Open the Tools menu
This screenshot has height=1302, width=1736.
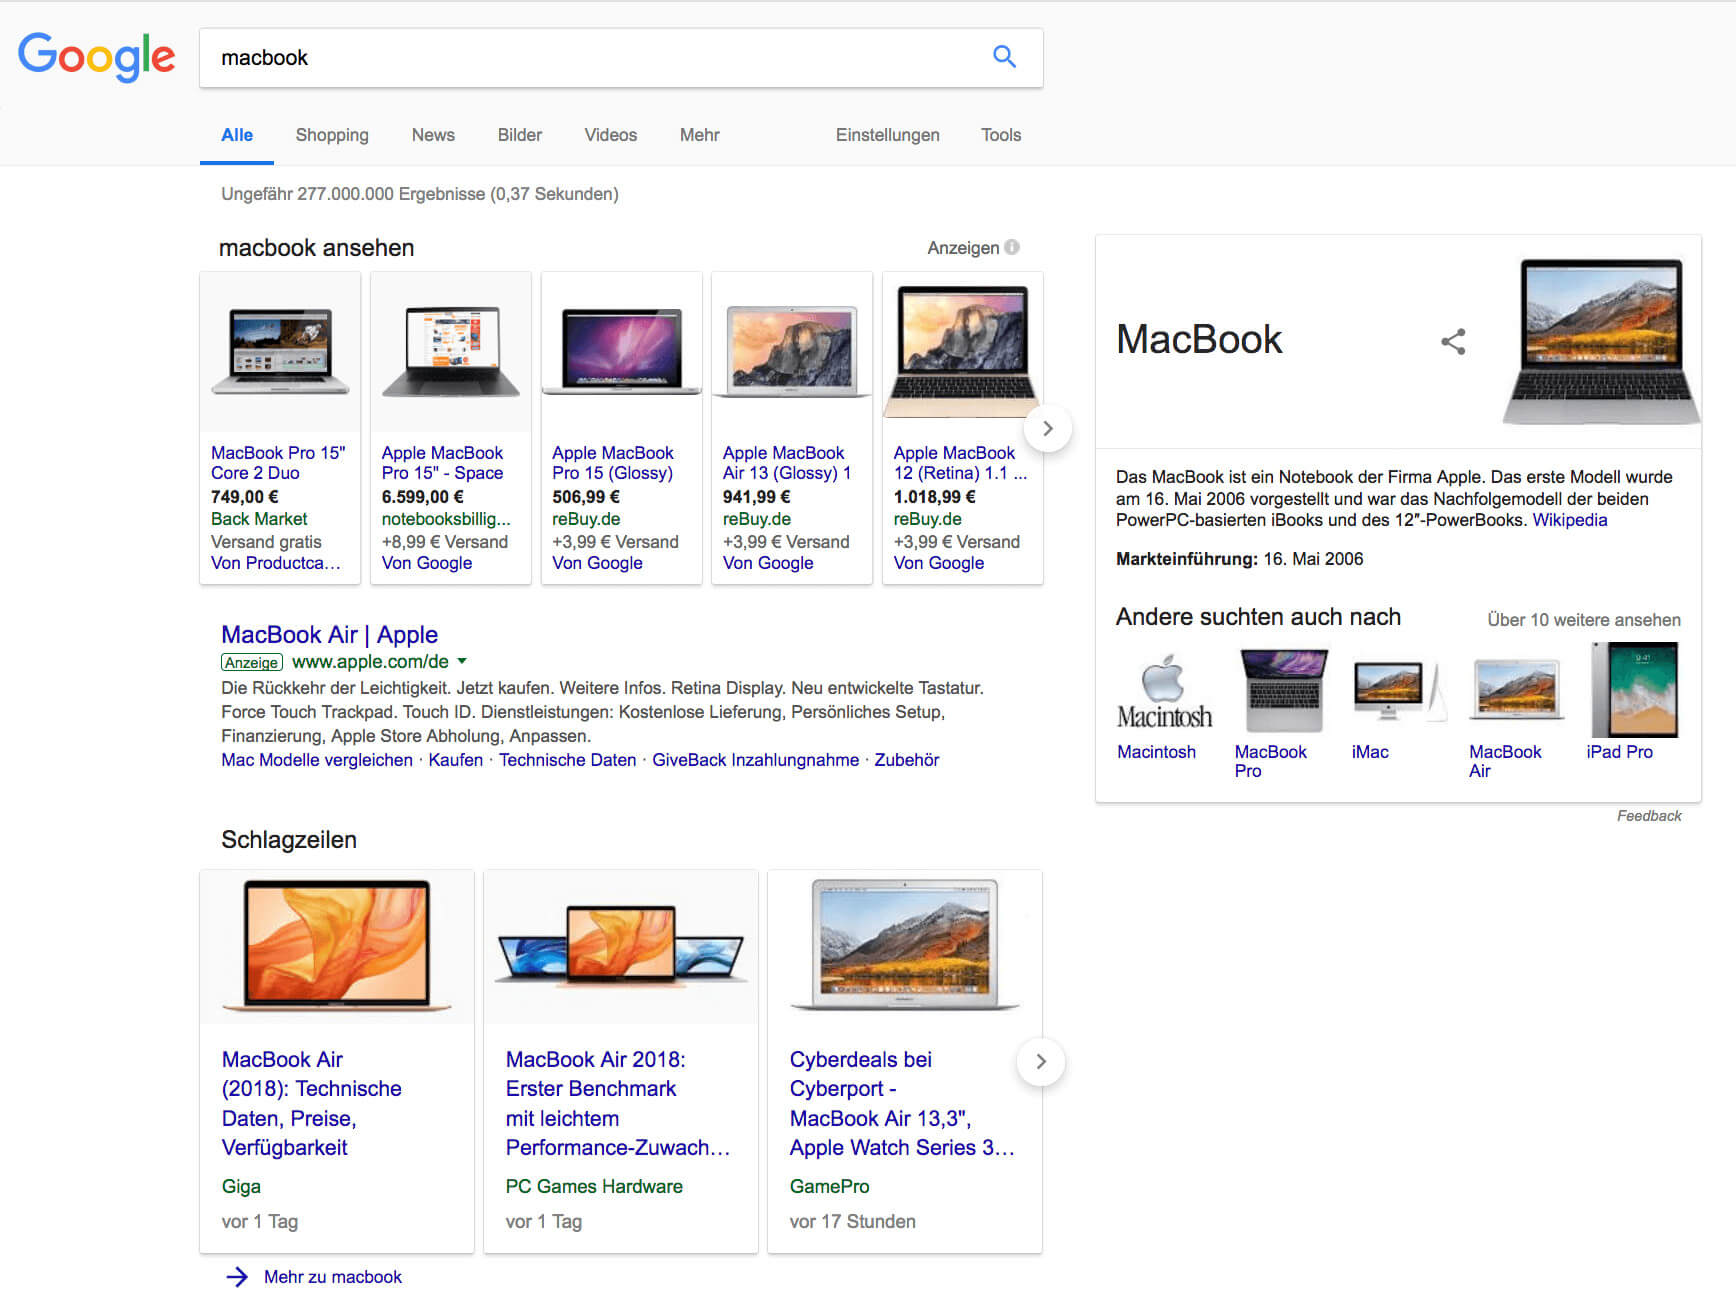click(x=1001, y=135)
